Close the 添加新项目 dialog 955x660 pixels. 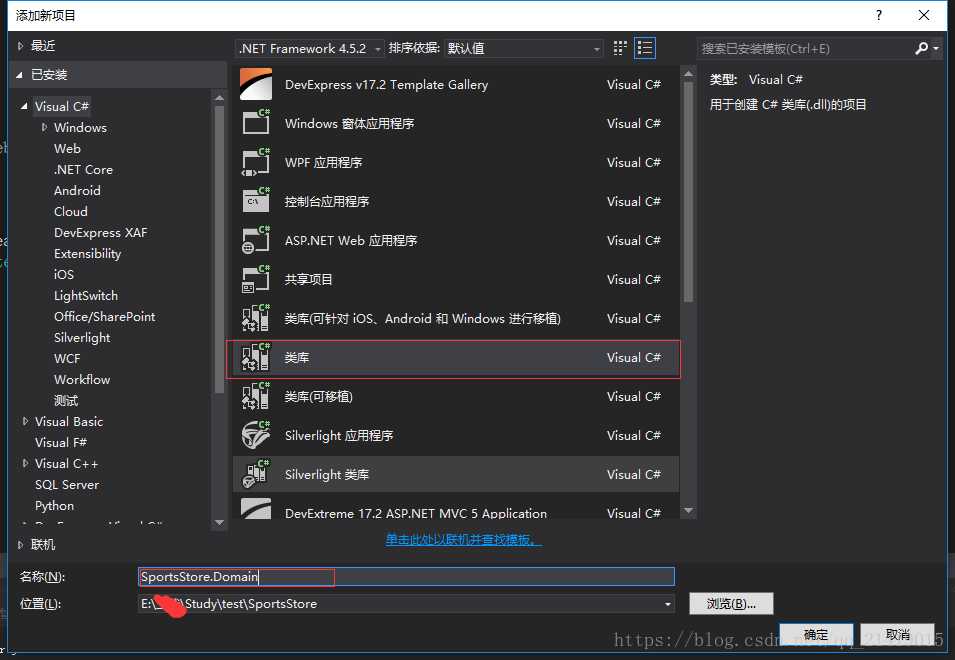click(x=923, y=15)
